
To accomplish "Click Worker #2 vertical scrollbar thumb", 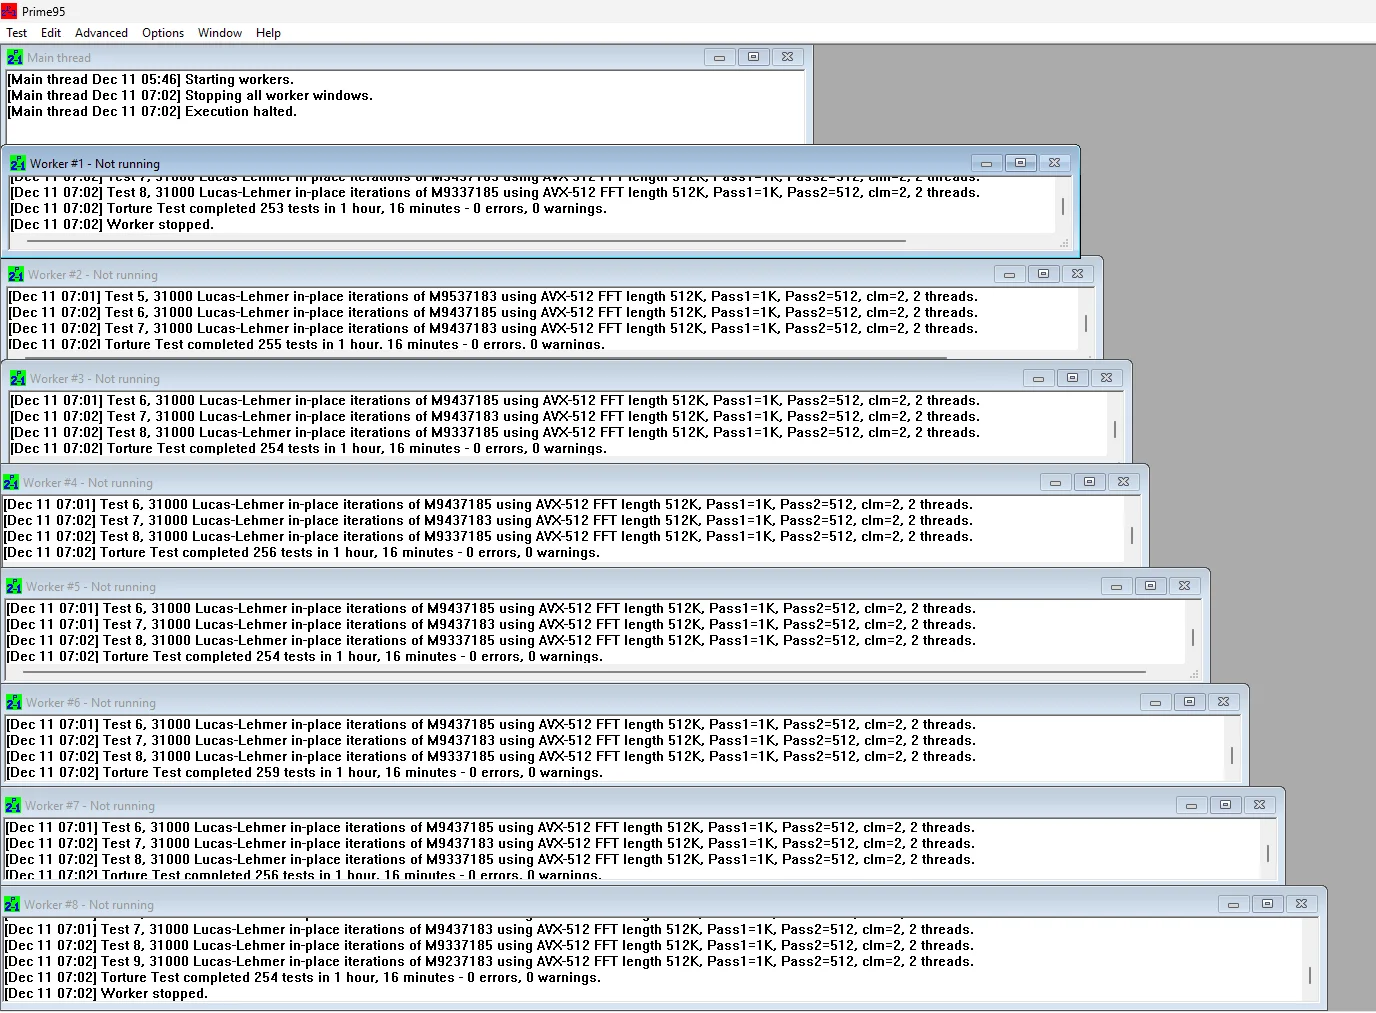I will [x=1085, y=324].
